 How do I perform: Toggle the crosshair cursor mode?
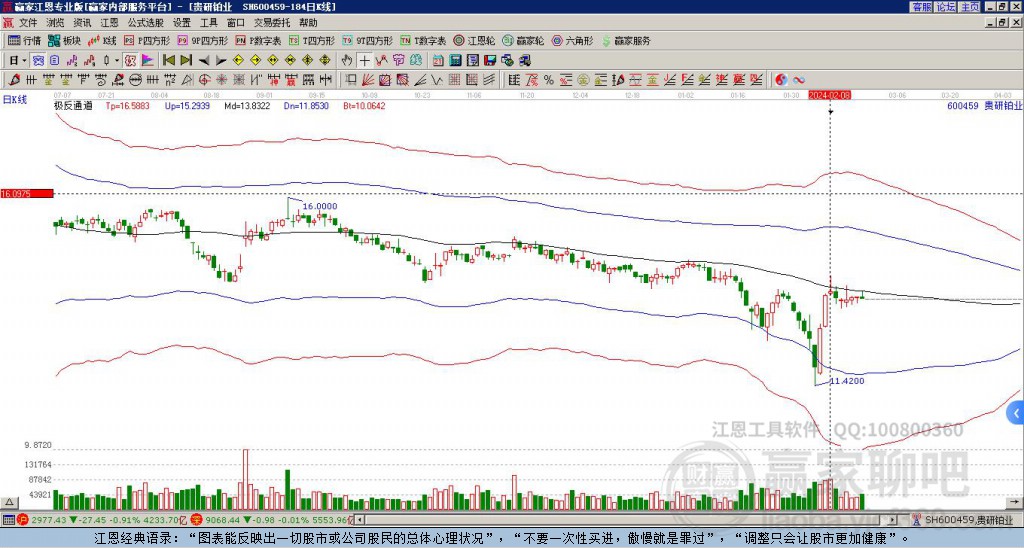point(364,60)
